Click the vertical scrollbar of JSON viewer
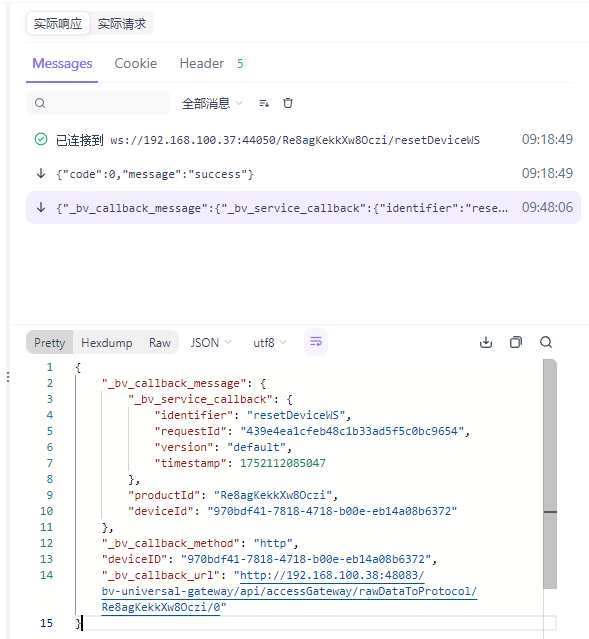The image size is (589, 639). pos(550,474)
